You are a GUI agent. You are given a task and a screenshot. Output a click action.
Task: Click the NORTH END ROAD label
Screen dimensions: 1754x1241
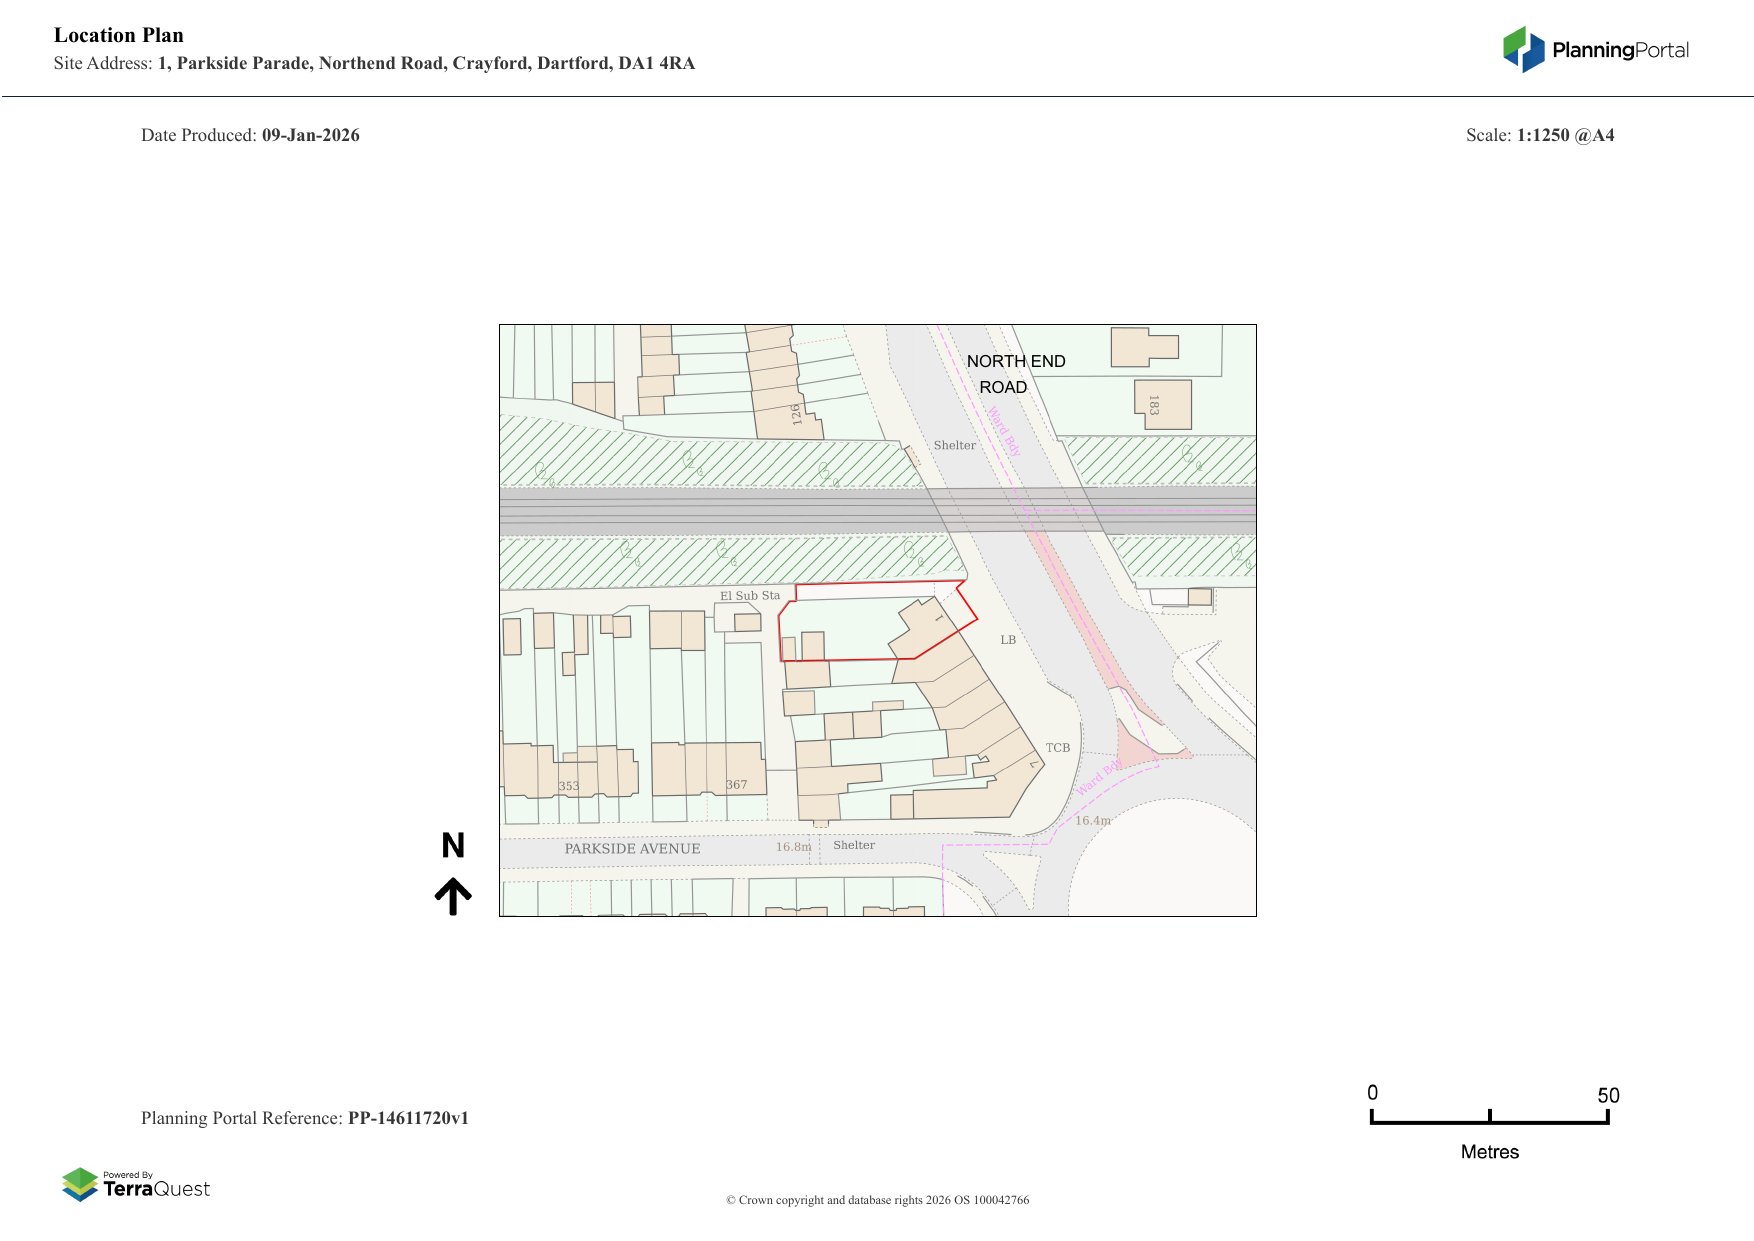1015,374
